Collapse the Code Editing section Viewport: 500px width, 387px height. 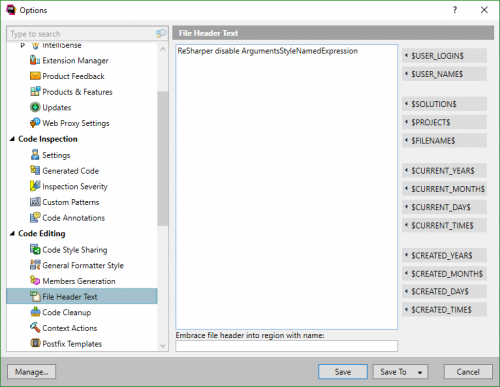coord(12,234)
